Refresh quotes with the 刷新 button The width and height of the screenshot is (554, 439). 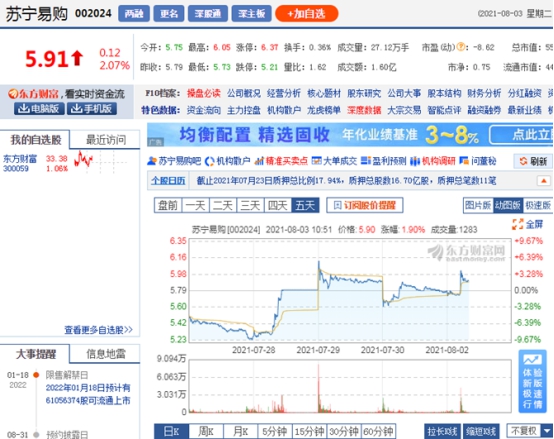(x=532, y=161)
